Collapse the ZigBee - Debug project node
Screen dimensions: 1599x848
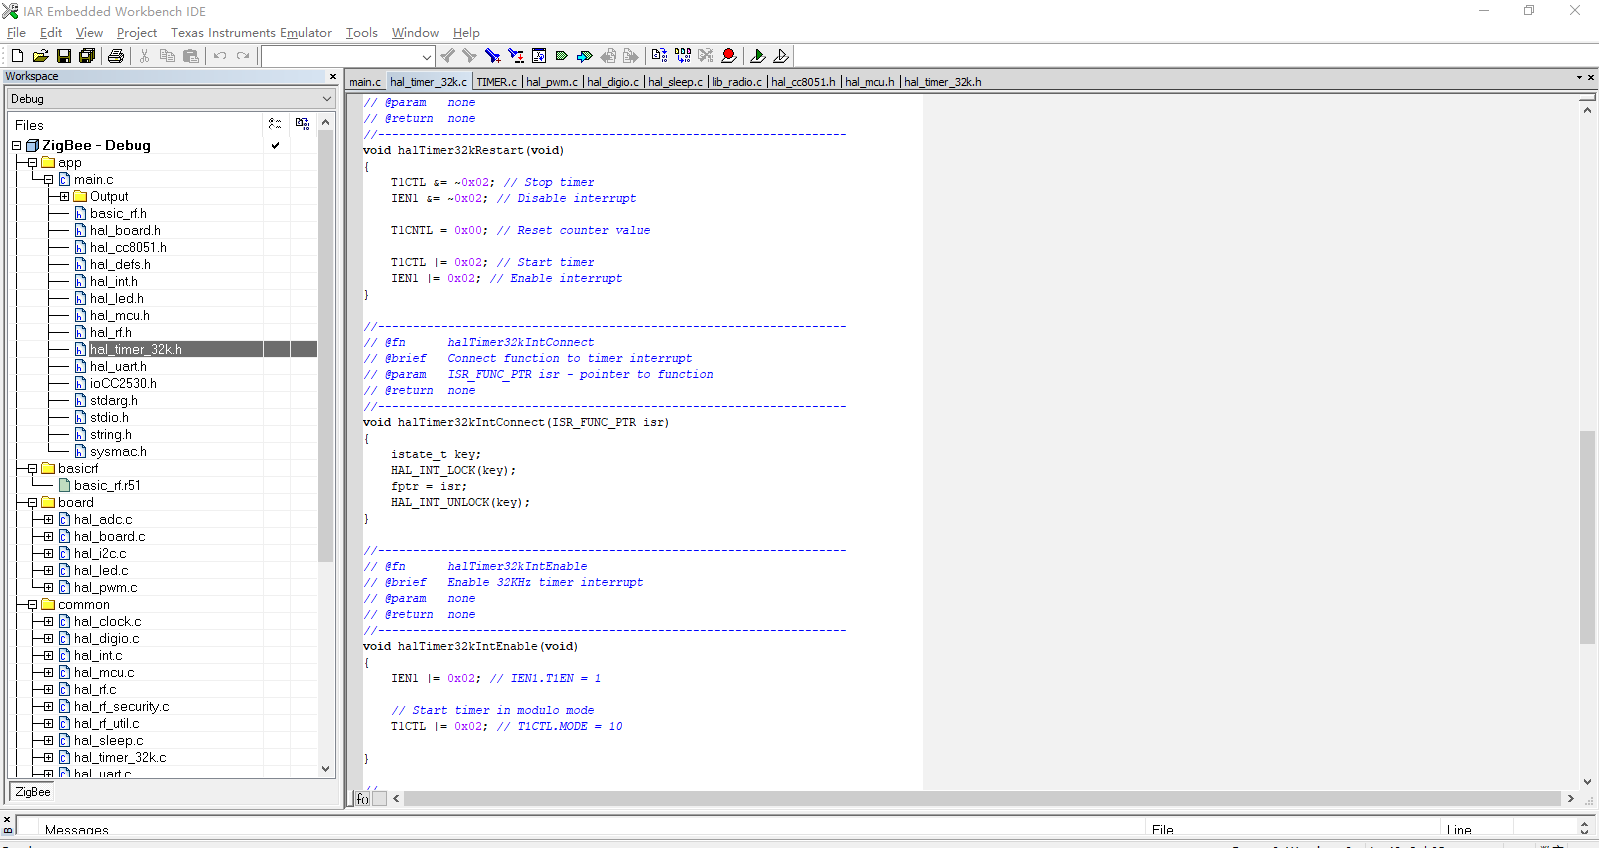click(x=16, y=146)
